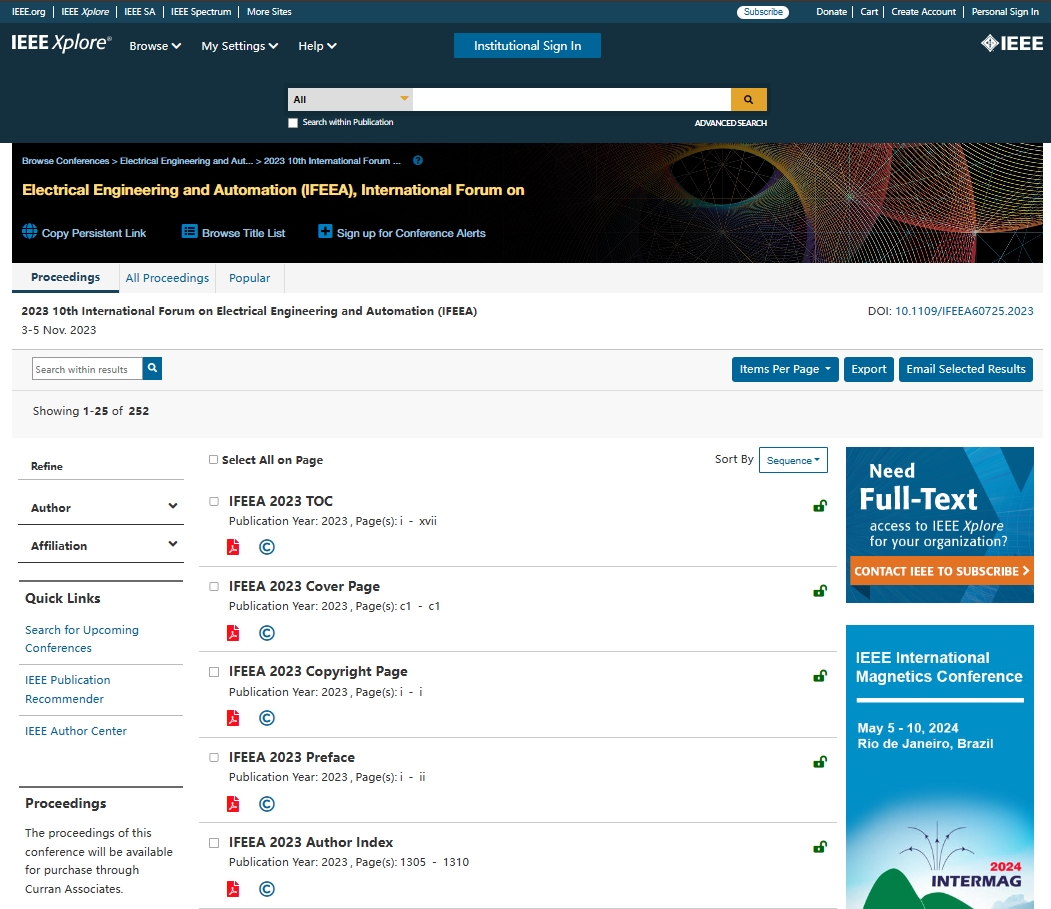1051x909 pixels.
Task: Click Personal Sign In link
Action: click(1005, 11)
